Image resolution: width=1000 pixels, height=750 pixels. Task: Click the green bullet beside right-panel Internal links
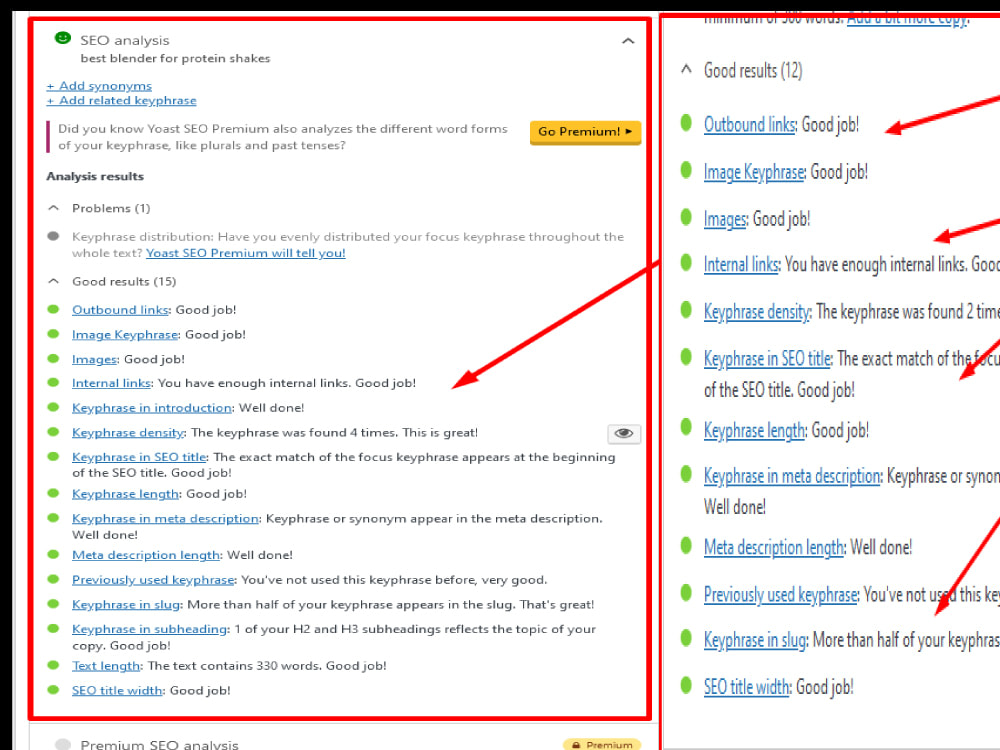click(686, 262)
